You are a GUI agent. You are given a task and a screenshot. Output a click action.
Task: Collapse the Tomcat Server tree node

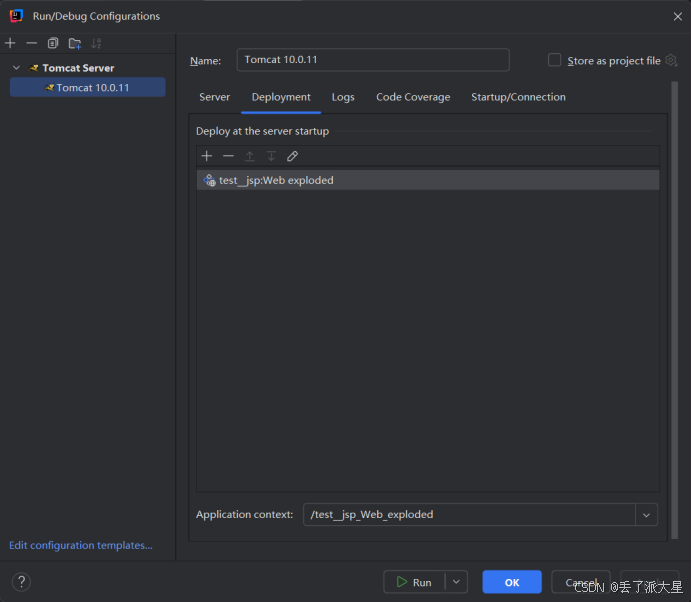tap(16, 68)
